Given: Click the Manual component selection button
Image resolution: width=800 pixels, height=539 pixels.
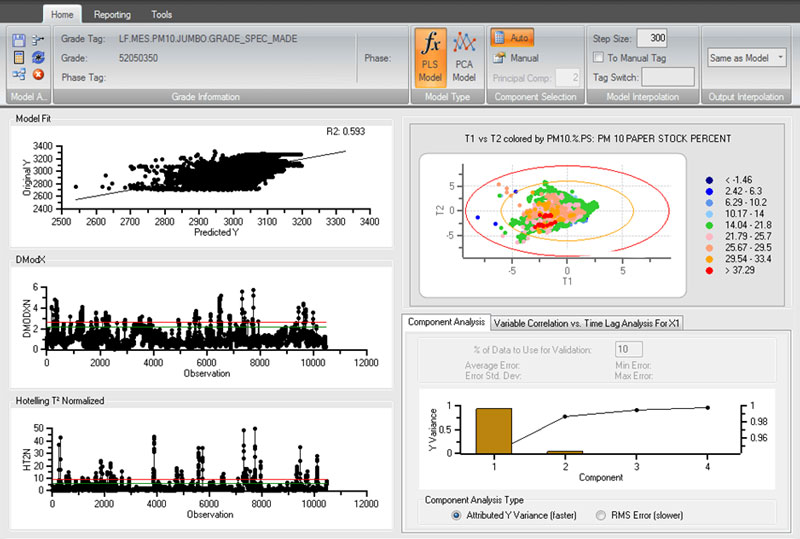Looking at the screenshot, I should [516, 58].
